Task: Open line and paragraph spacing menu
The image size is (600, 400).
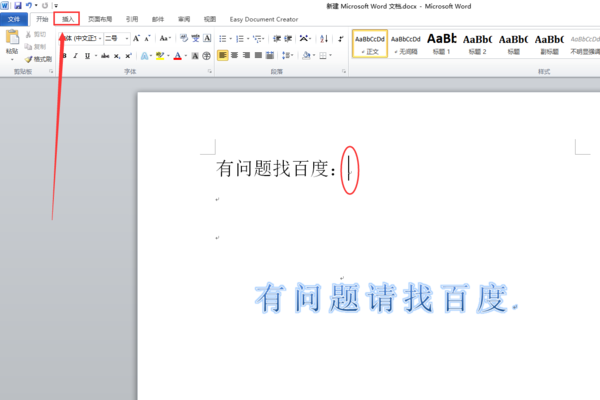Action: coord(287,56)
